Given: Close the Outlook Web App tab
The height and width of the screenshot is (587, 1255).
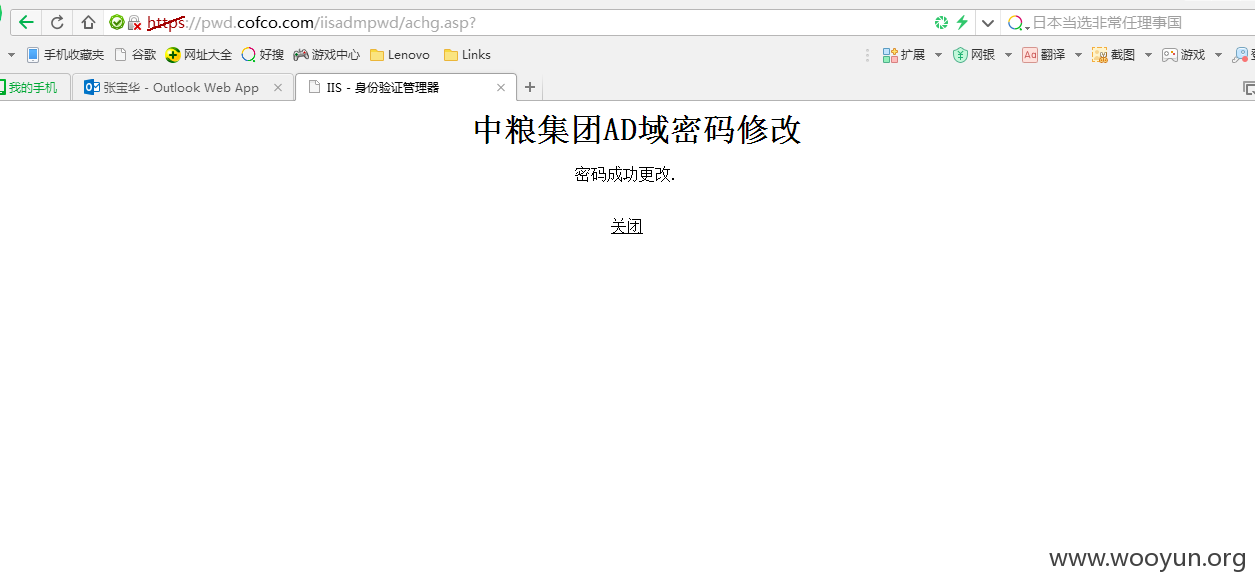Looking at the screenshot, I should pos(278,87).
